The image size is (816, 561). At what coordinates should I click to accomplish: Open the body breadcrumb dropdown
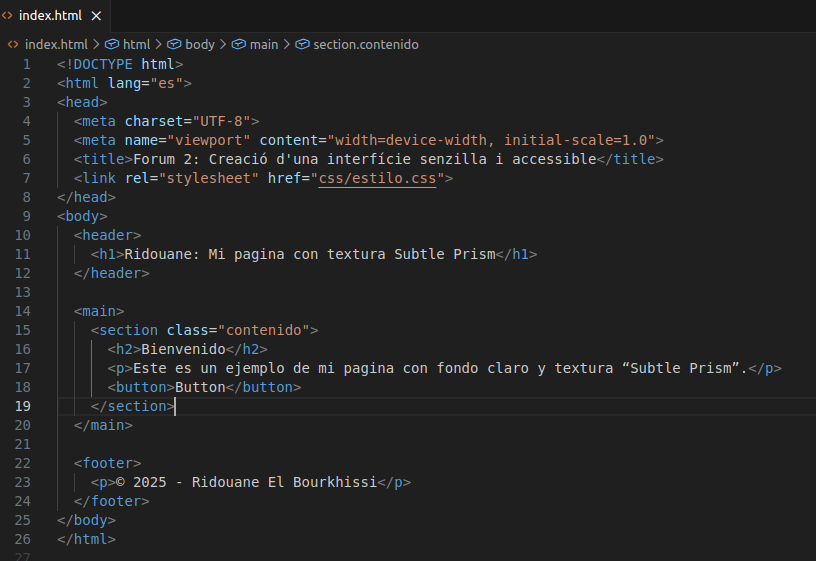point(199,44)
